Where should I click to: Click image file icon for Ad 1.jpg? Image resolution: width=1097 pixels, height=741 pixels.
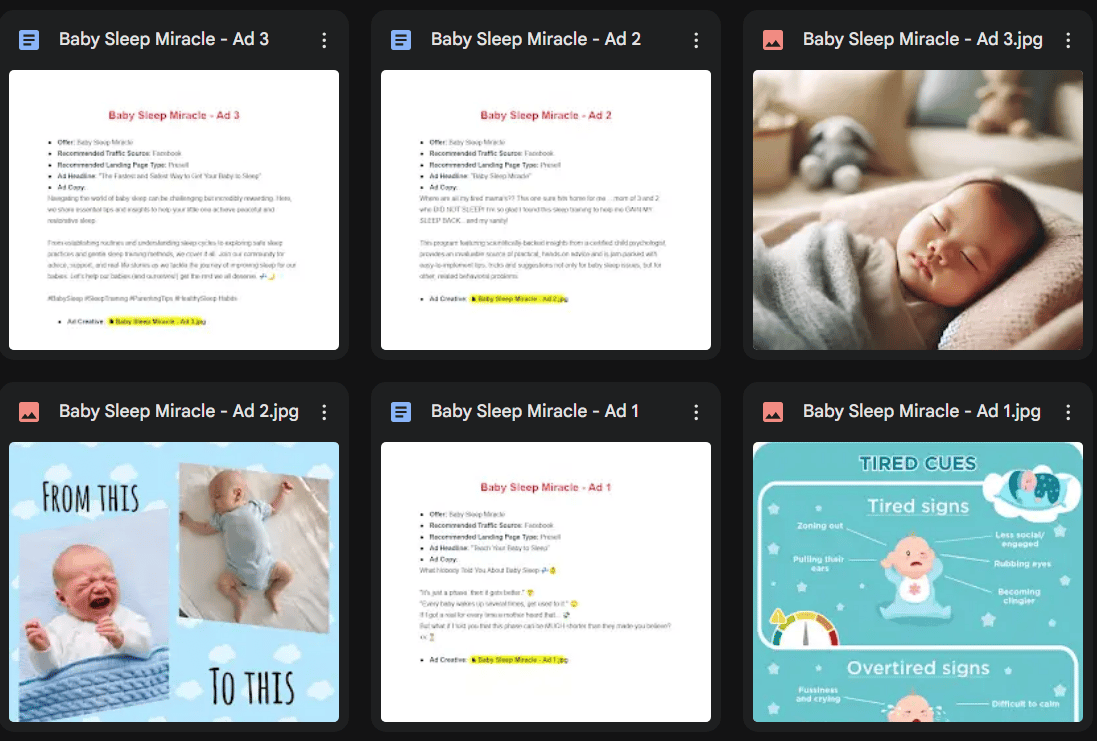point(773,412)
